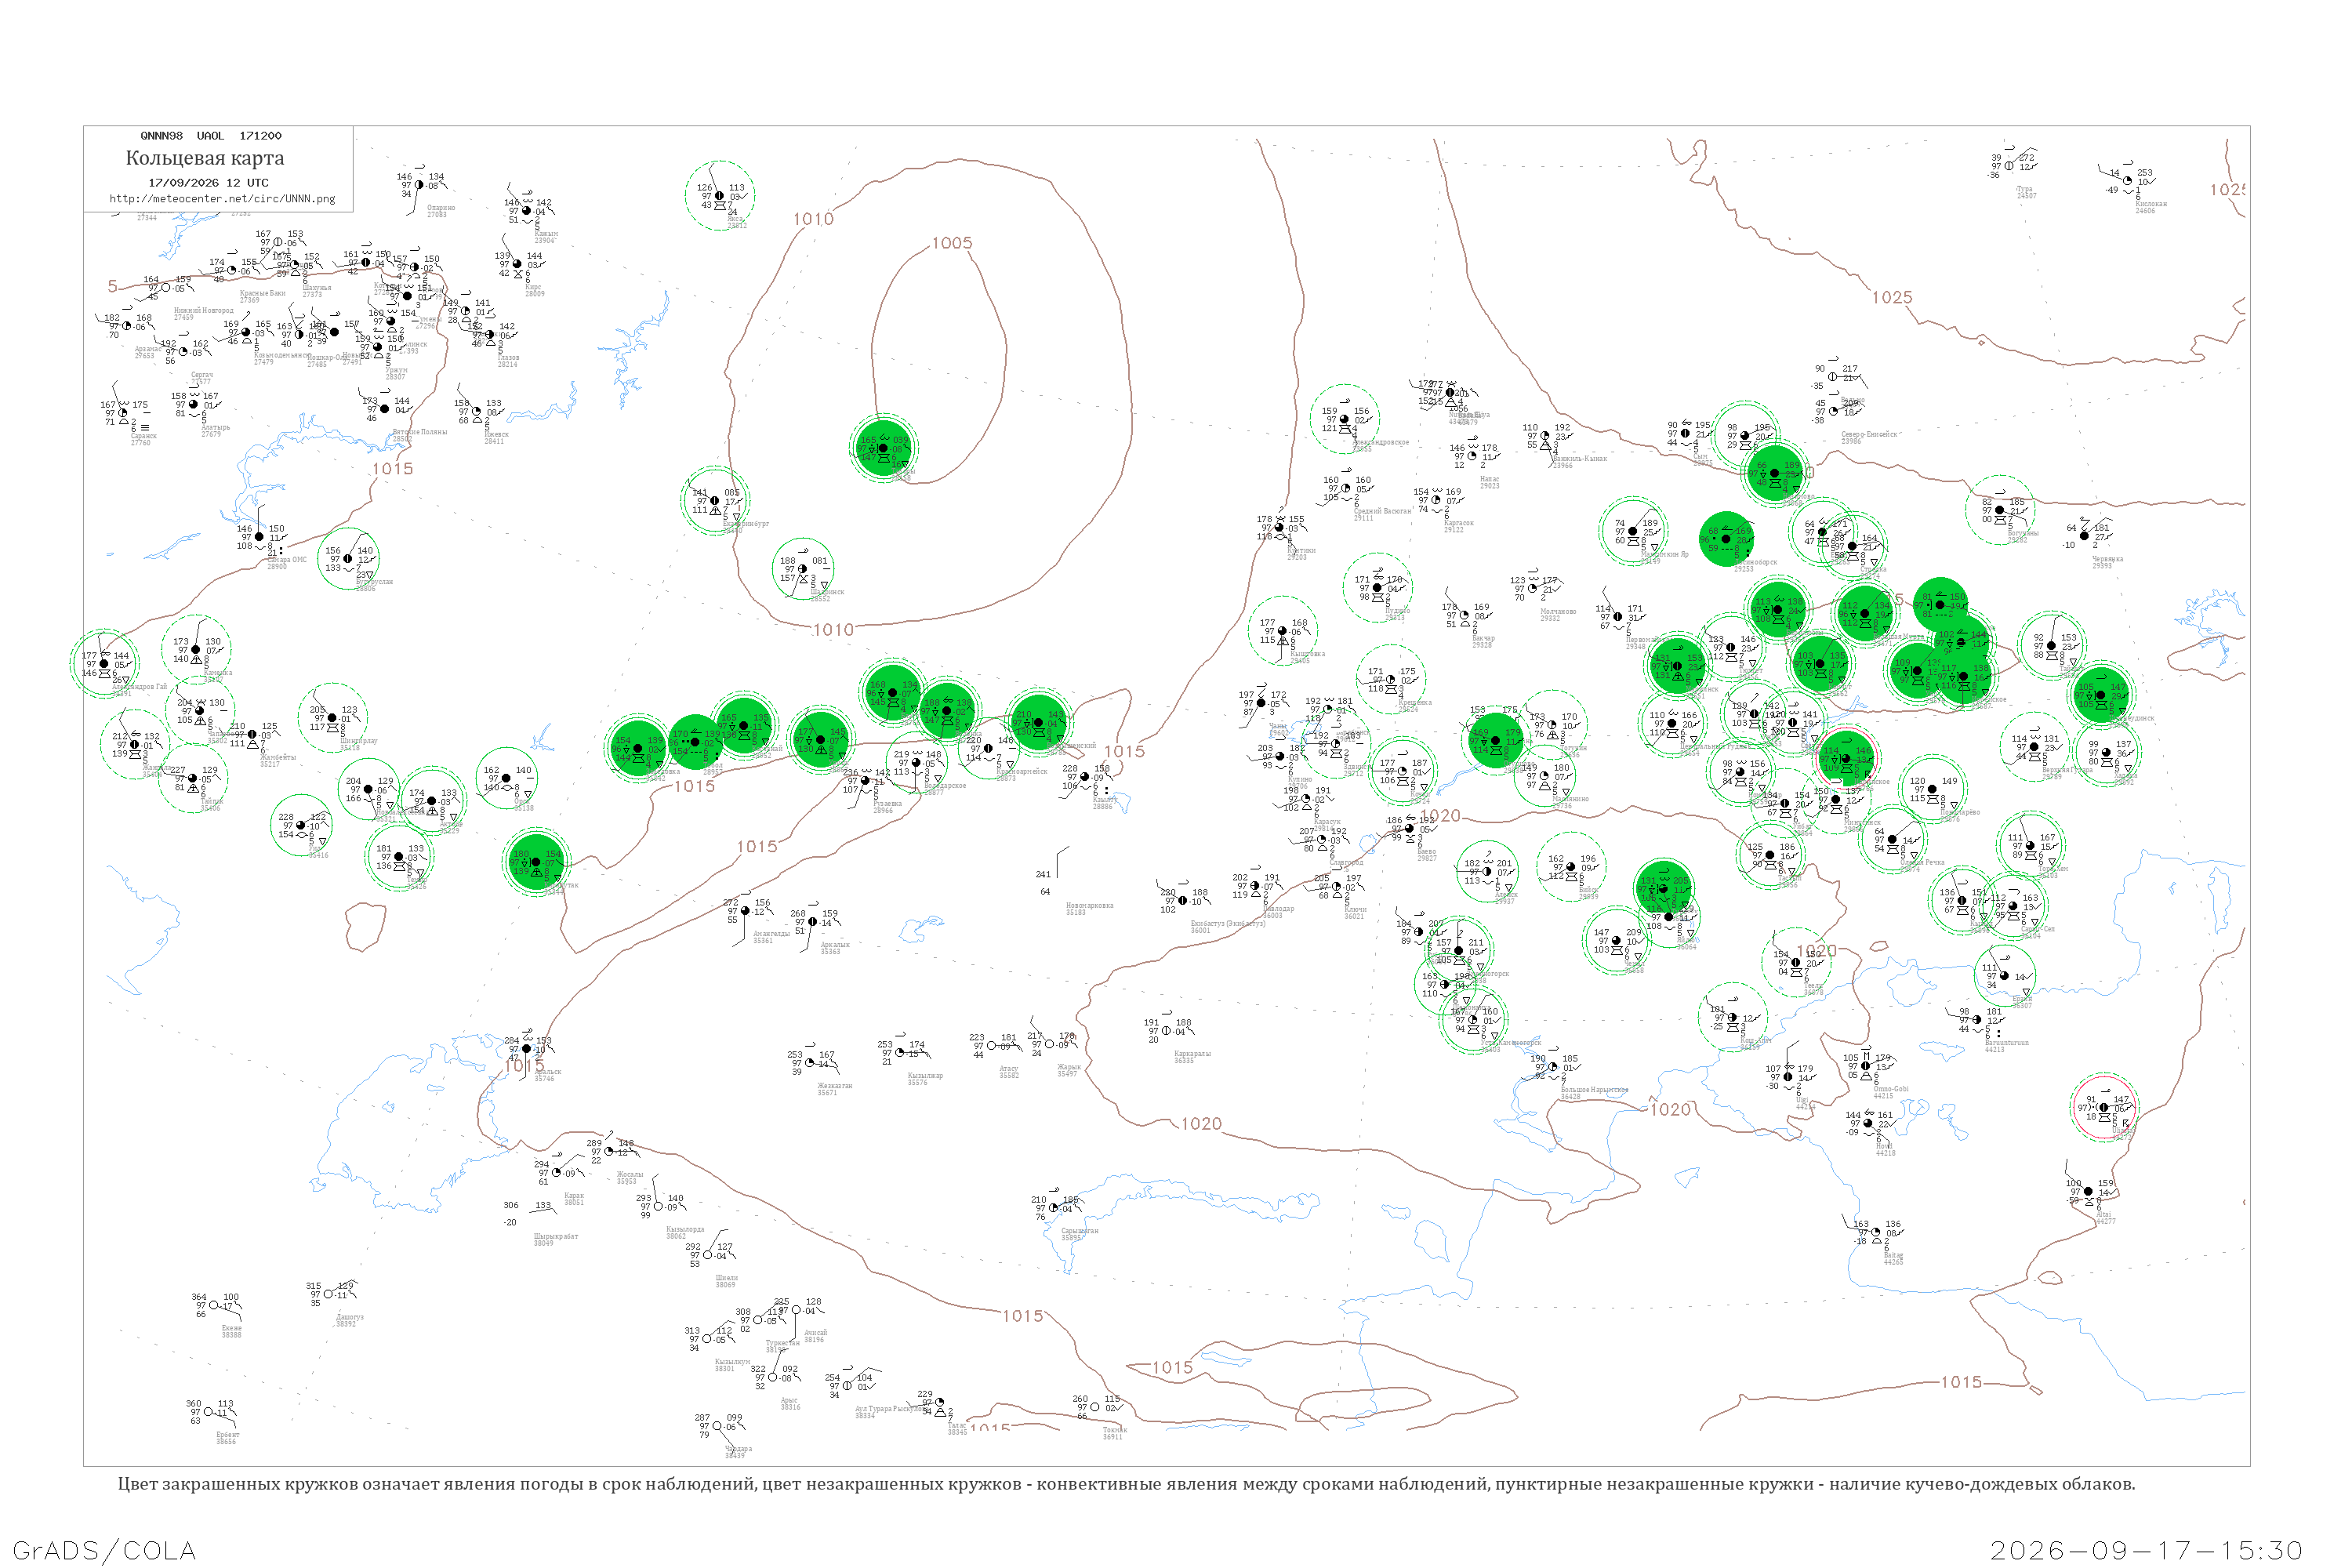2352x1568 pixels.
Task: Click the filled green Лесосибирск station circle
Action: pyautogui.click(x=1726, y=539)
